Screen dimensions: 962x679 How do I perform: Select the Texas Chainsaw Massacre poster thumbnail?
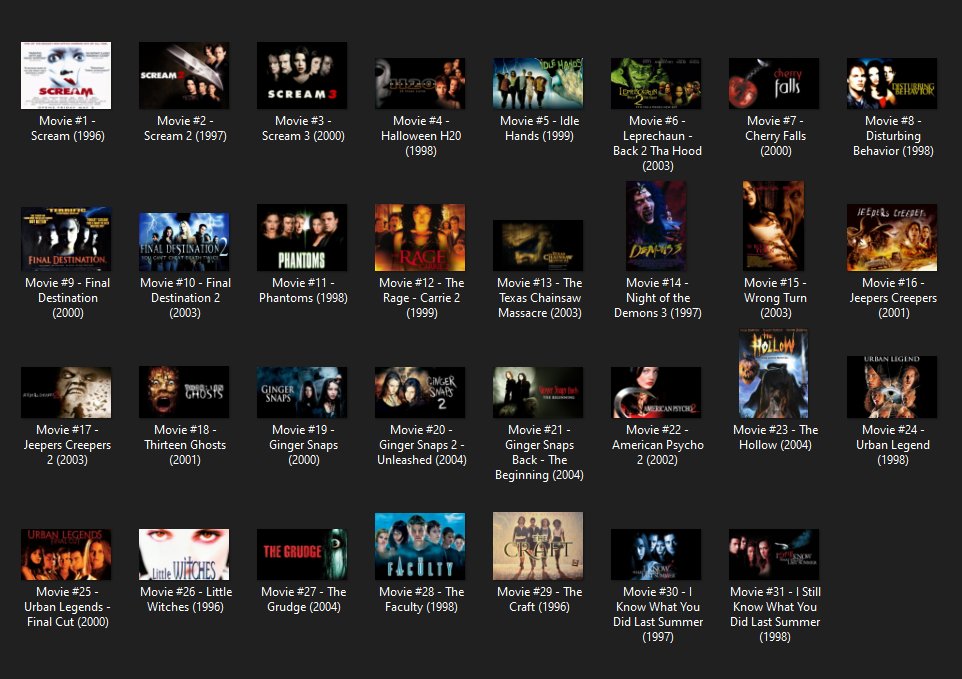click(538, 245)
